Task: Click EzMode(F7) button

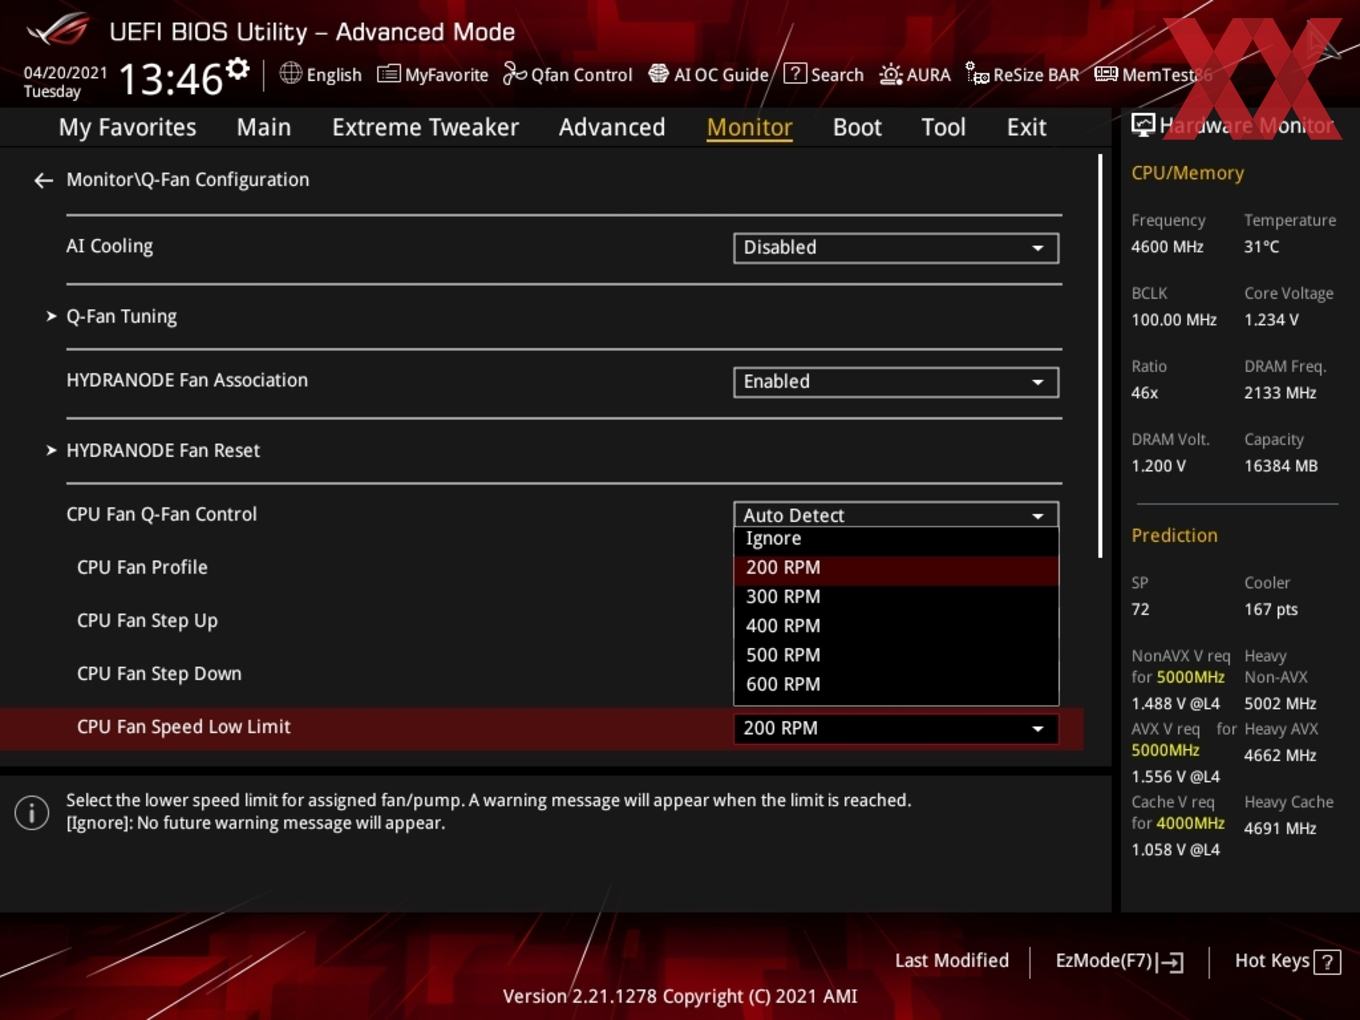Action: click(x=1120, y=961)
